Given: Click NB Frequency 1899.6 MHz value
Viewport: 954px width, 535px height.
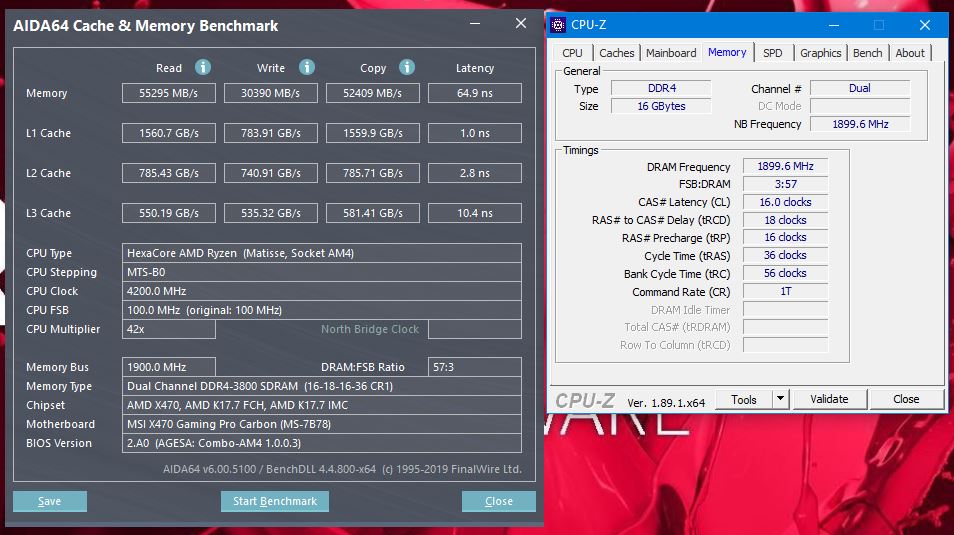Looking at the screenshot, I should (x=860, y=124).
